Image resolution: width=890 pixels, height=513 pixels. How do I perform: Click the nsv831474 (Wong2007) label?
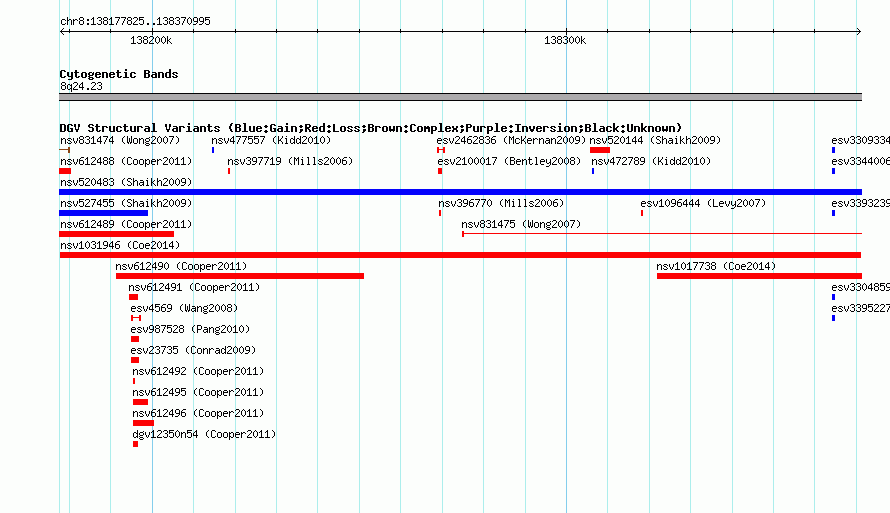pos(120,140)
